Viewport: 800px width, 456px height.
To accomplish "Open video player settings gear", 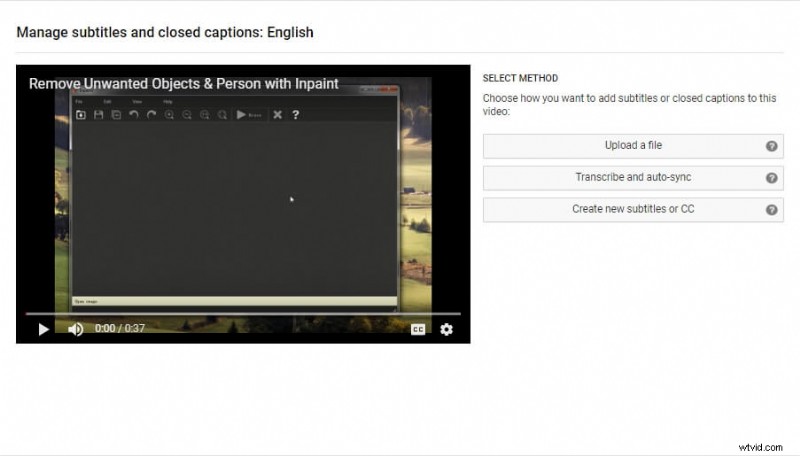I will [x=446, y=330].
